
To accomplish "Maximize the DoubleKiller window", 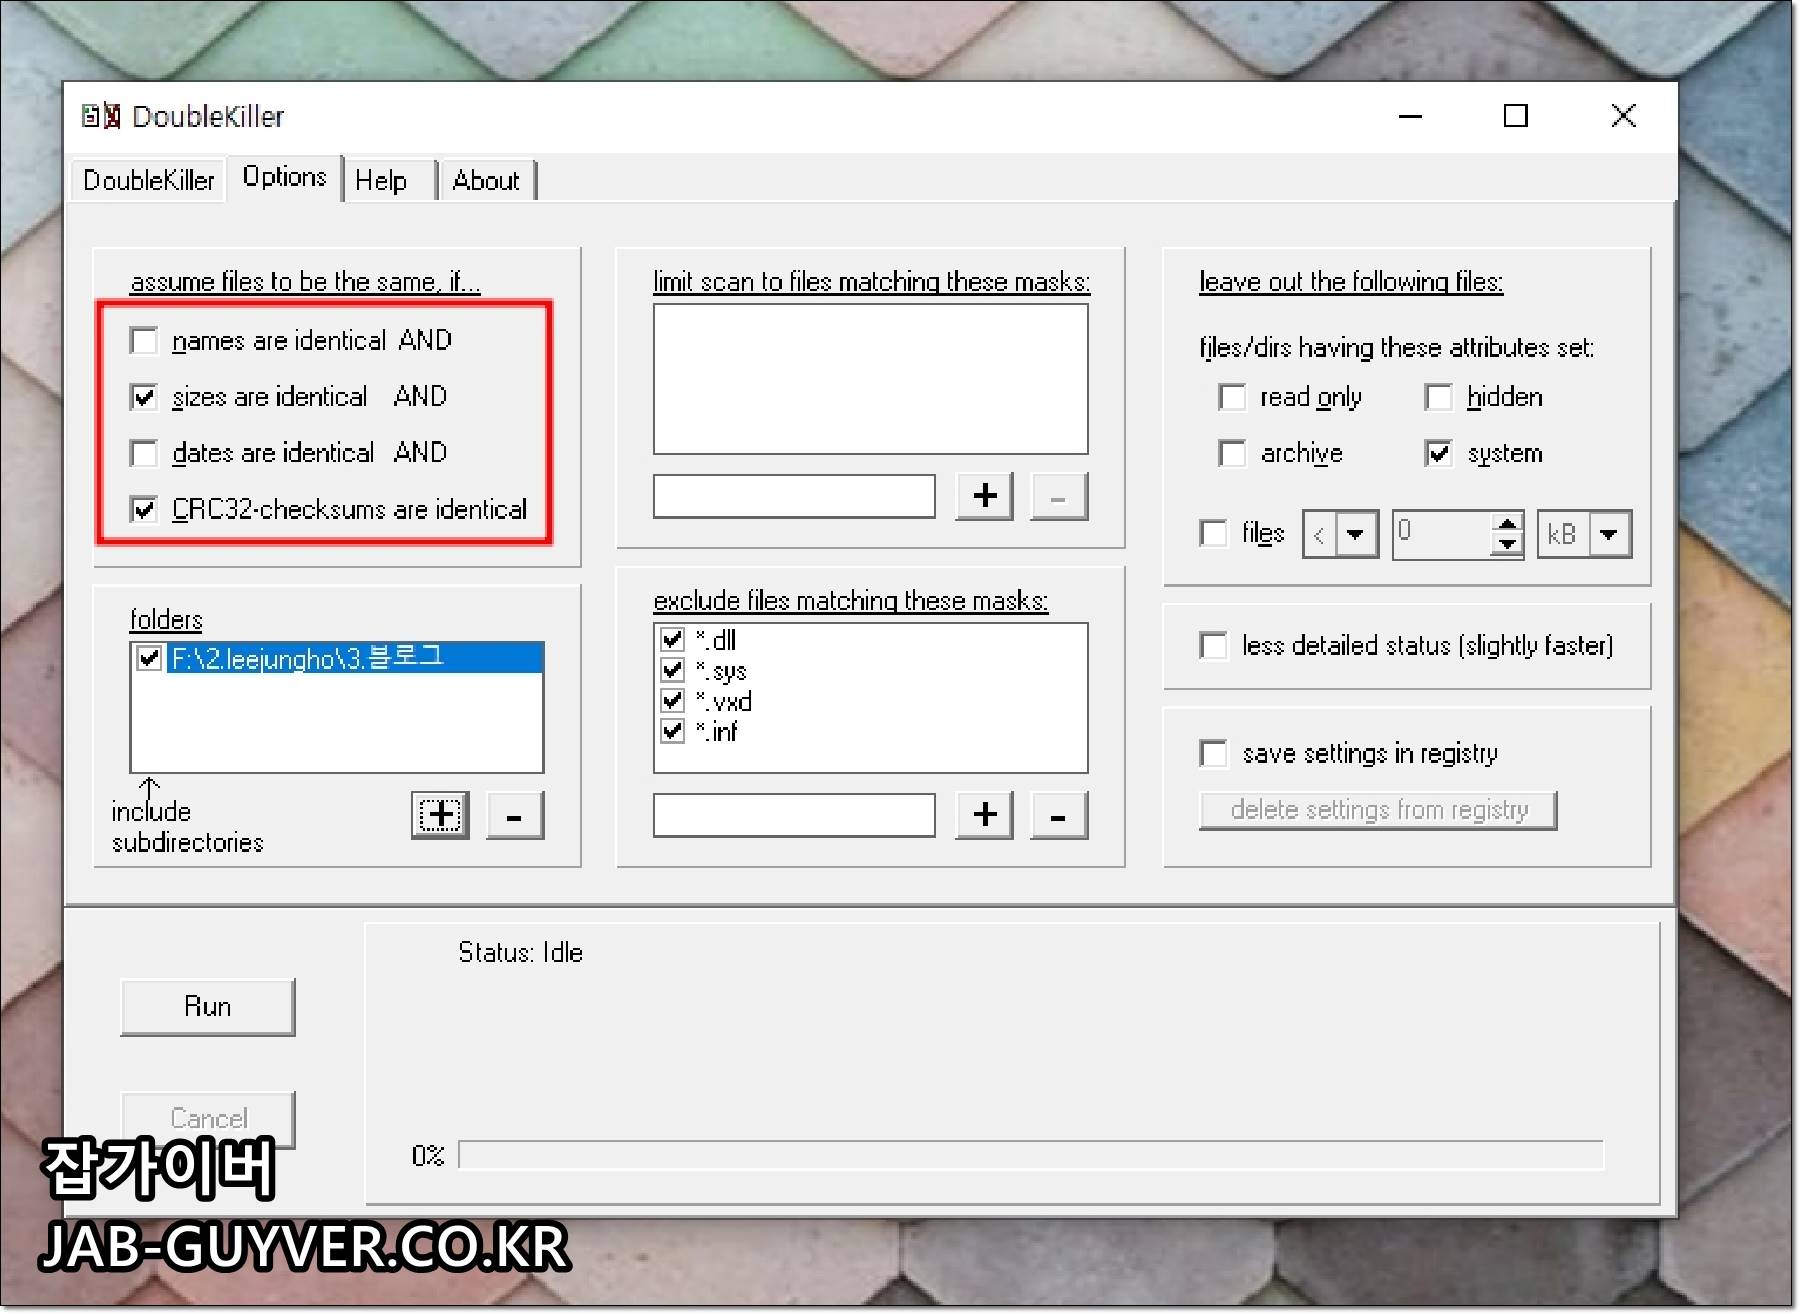I will 1516,116.
